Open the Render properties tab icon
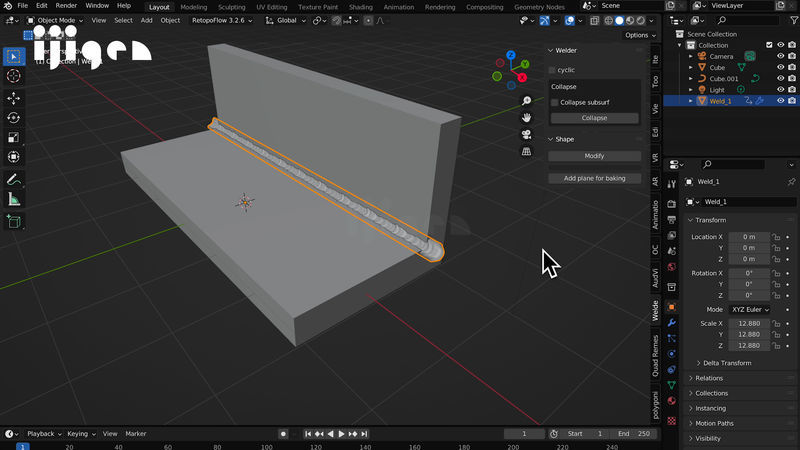The image size is (800, 450). click(671, 204)
